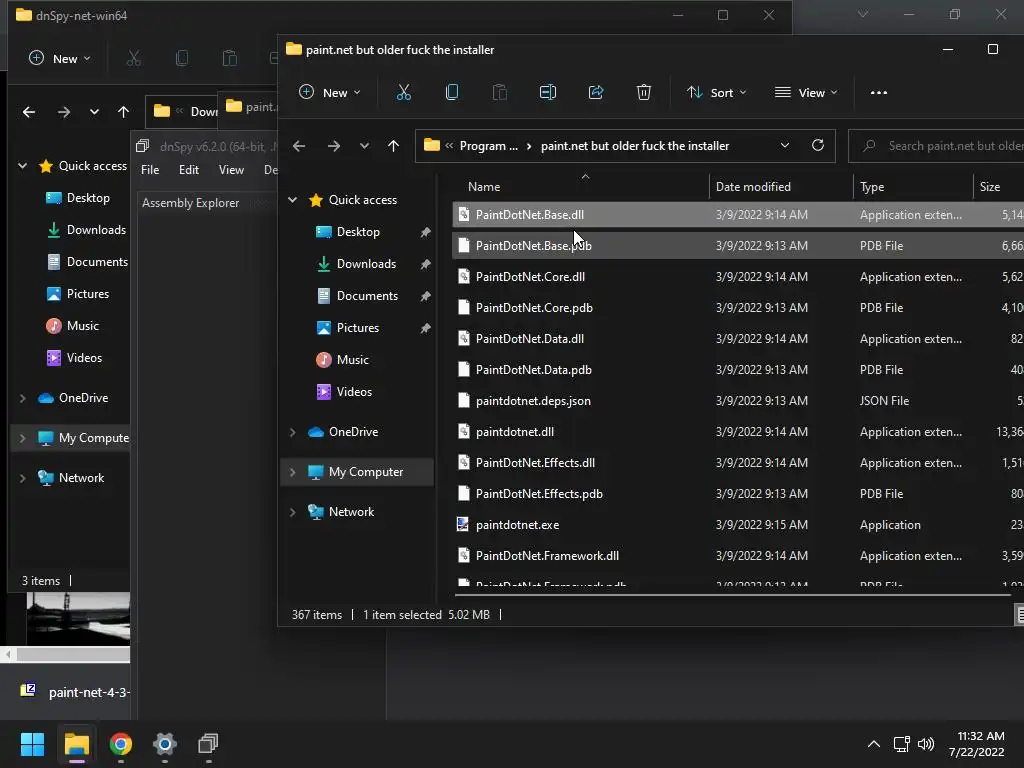Click Assembly Explorer tab in dnSpy
This screenshot has width=1024, height=768.
click(191, 203)
